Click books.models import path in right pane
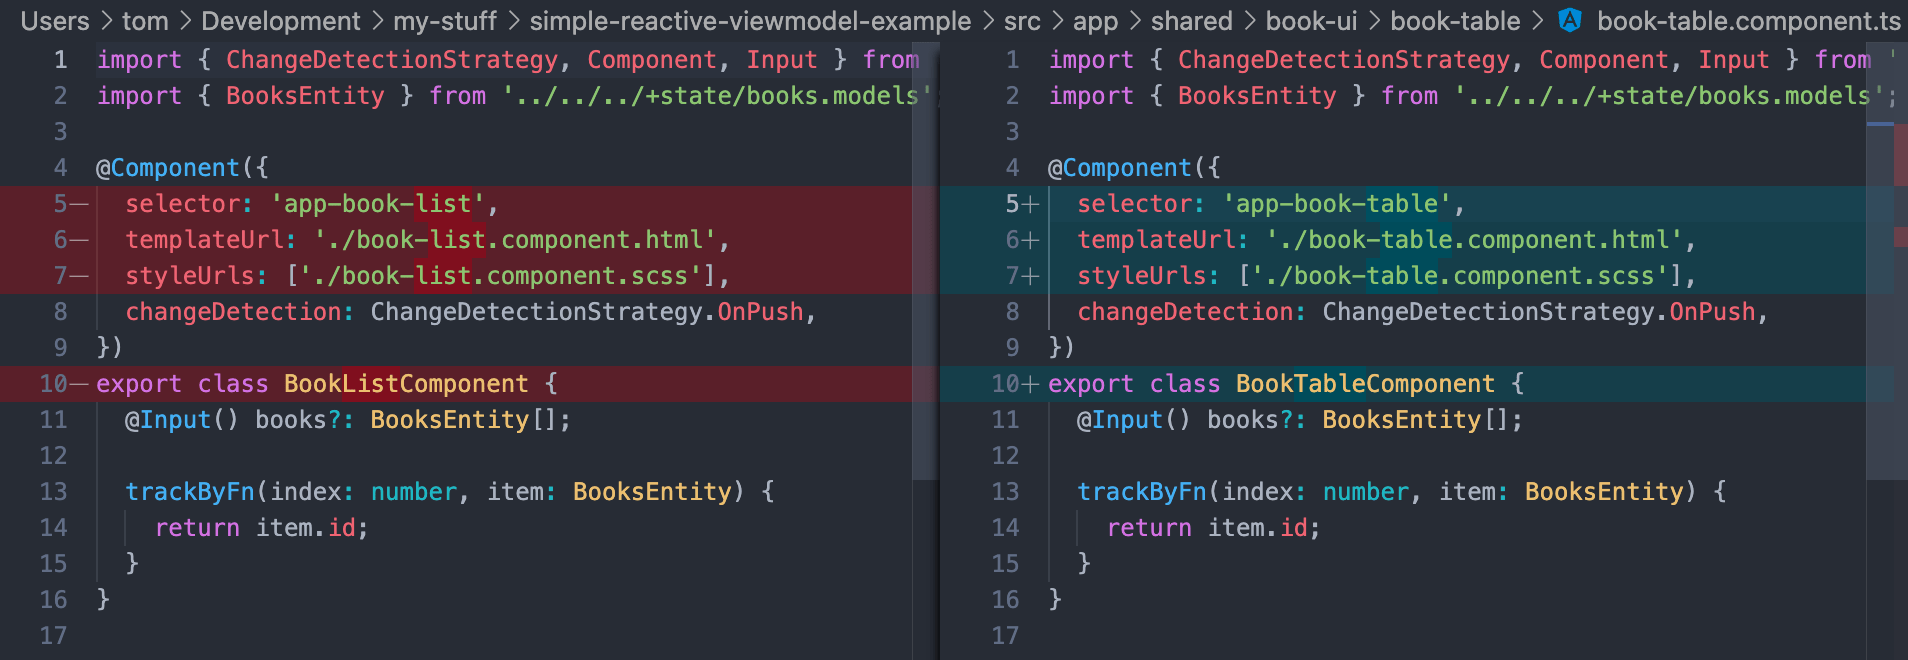 click(x=1669, y=96)
